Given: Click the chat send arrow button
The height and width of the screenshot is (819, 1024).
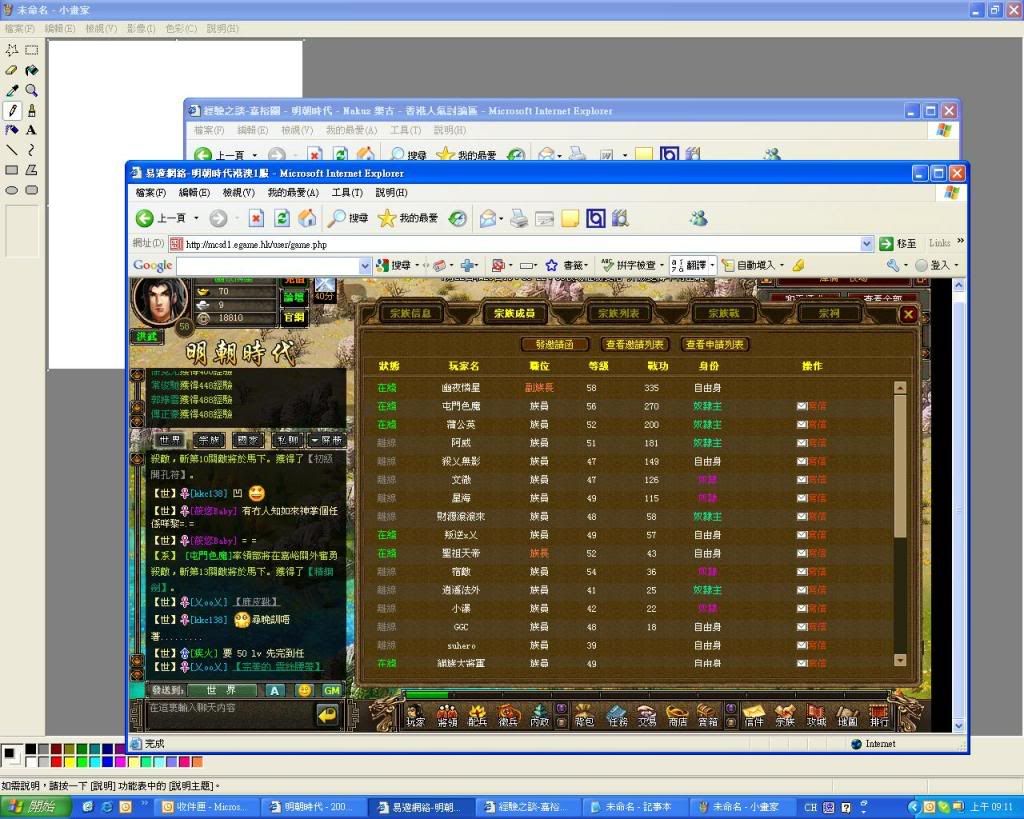Looking at the screenshot, I should point(327,715).
